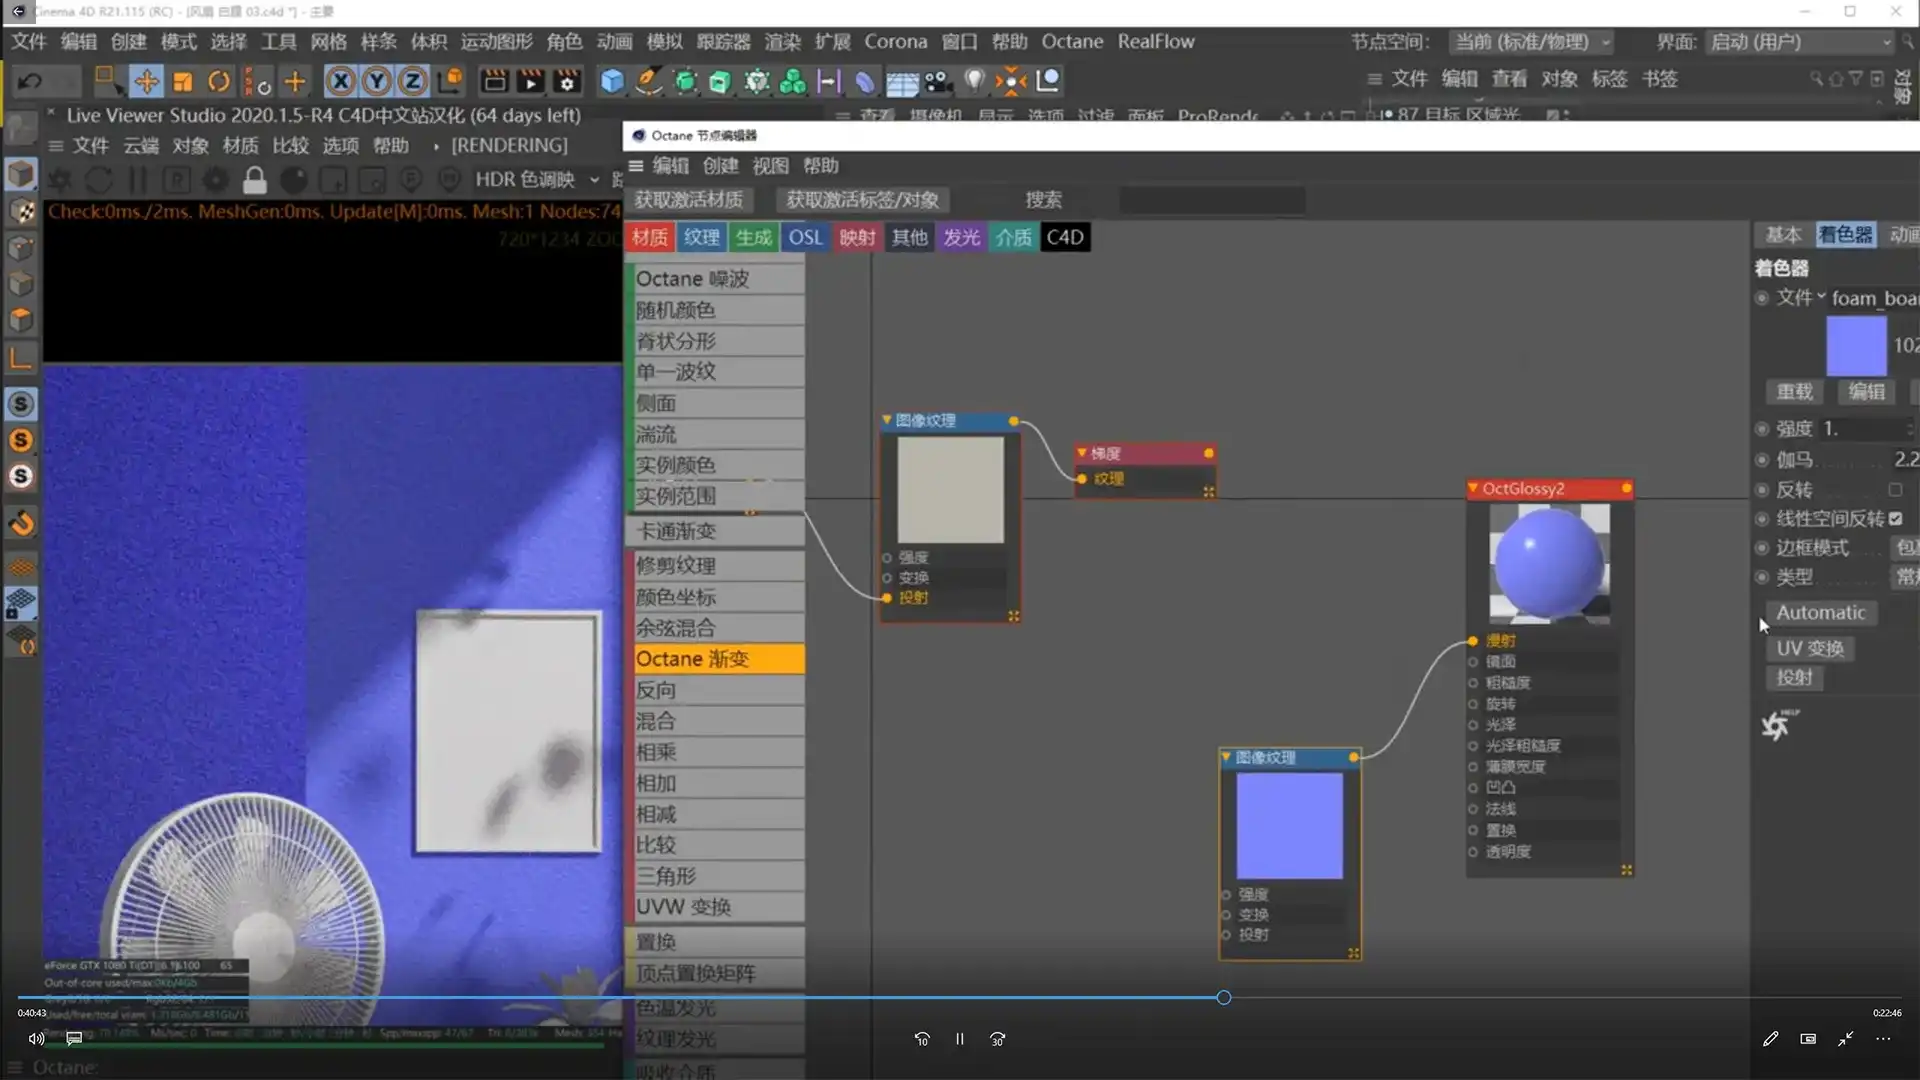The width and height of the screenshot is (1920, 1080).
Task: Select the Scale tool in the toolbar
Action: [183, 80]
